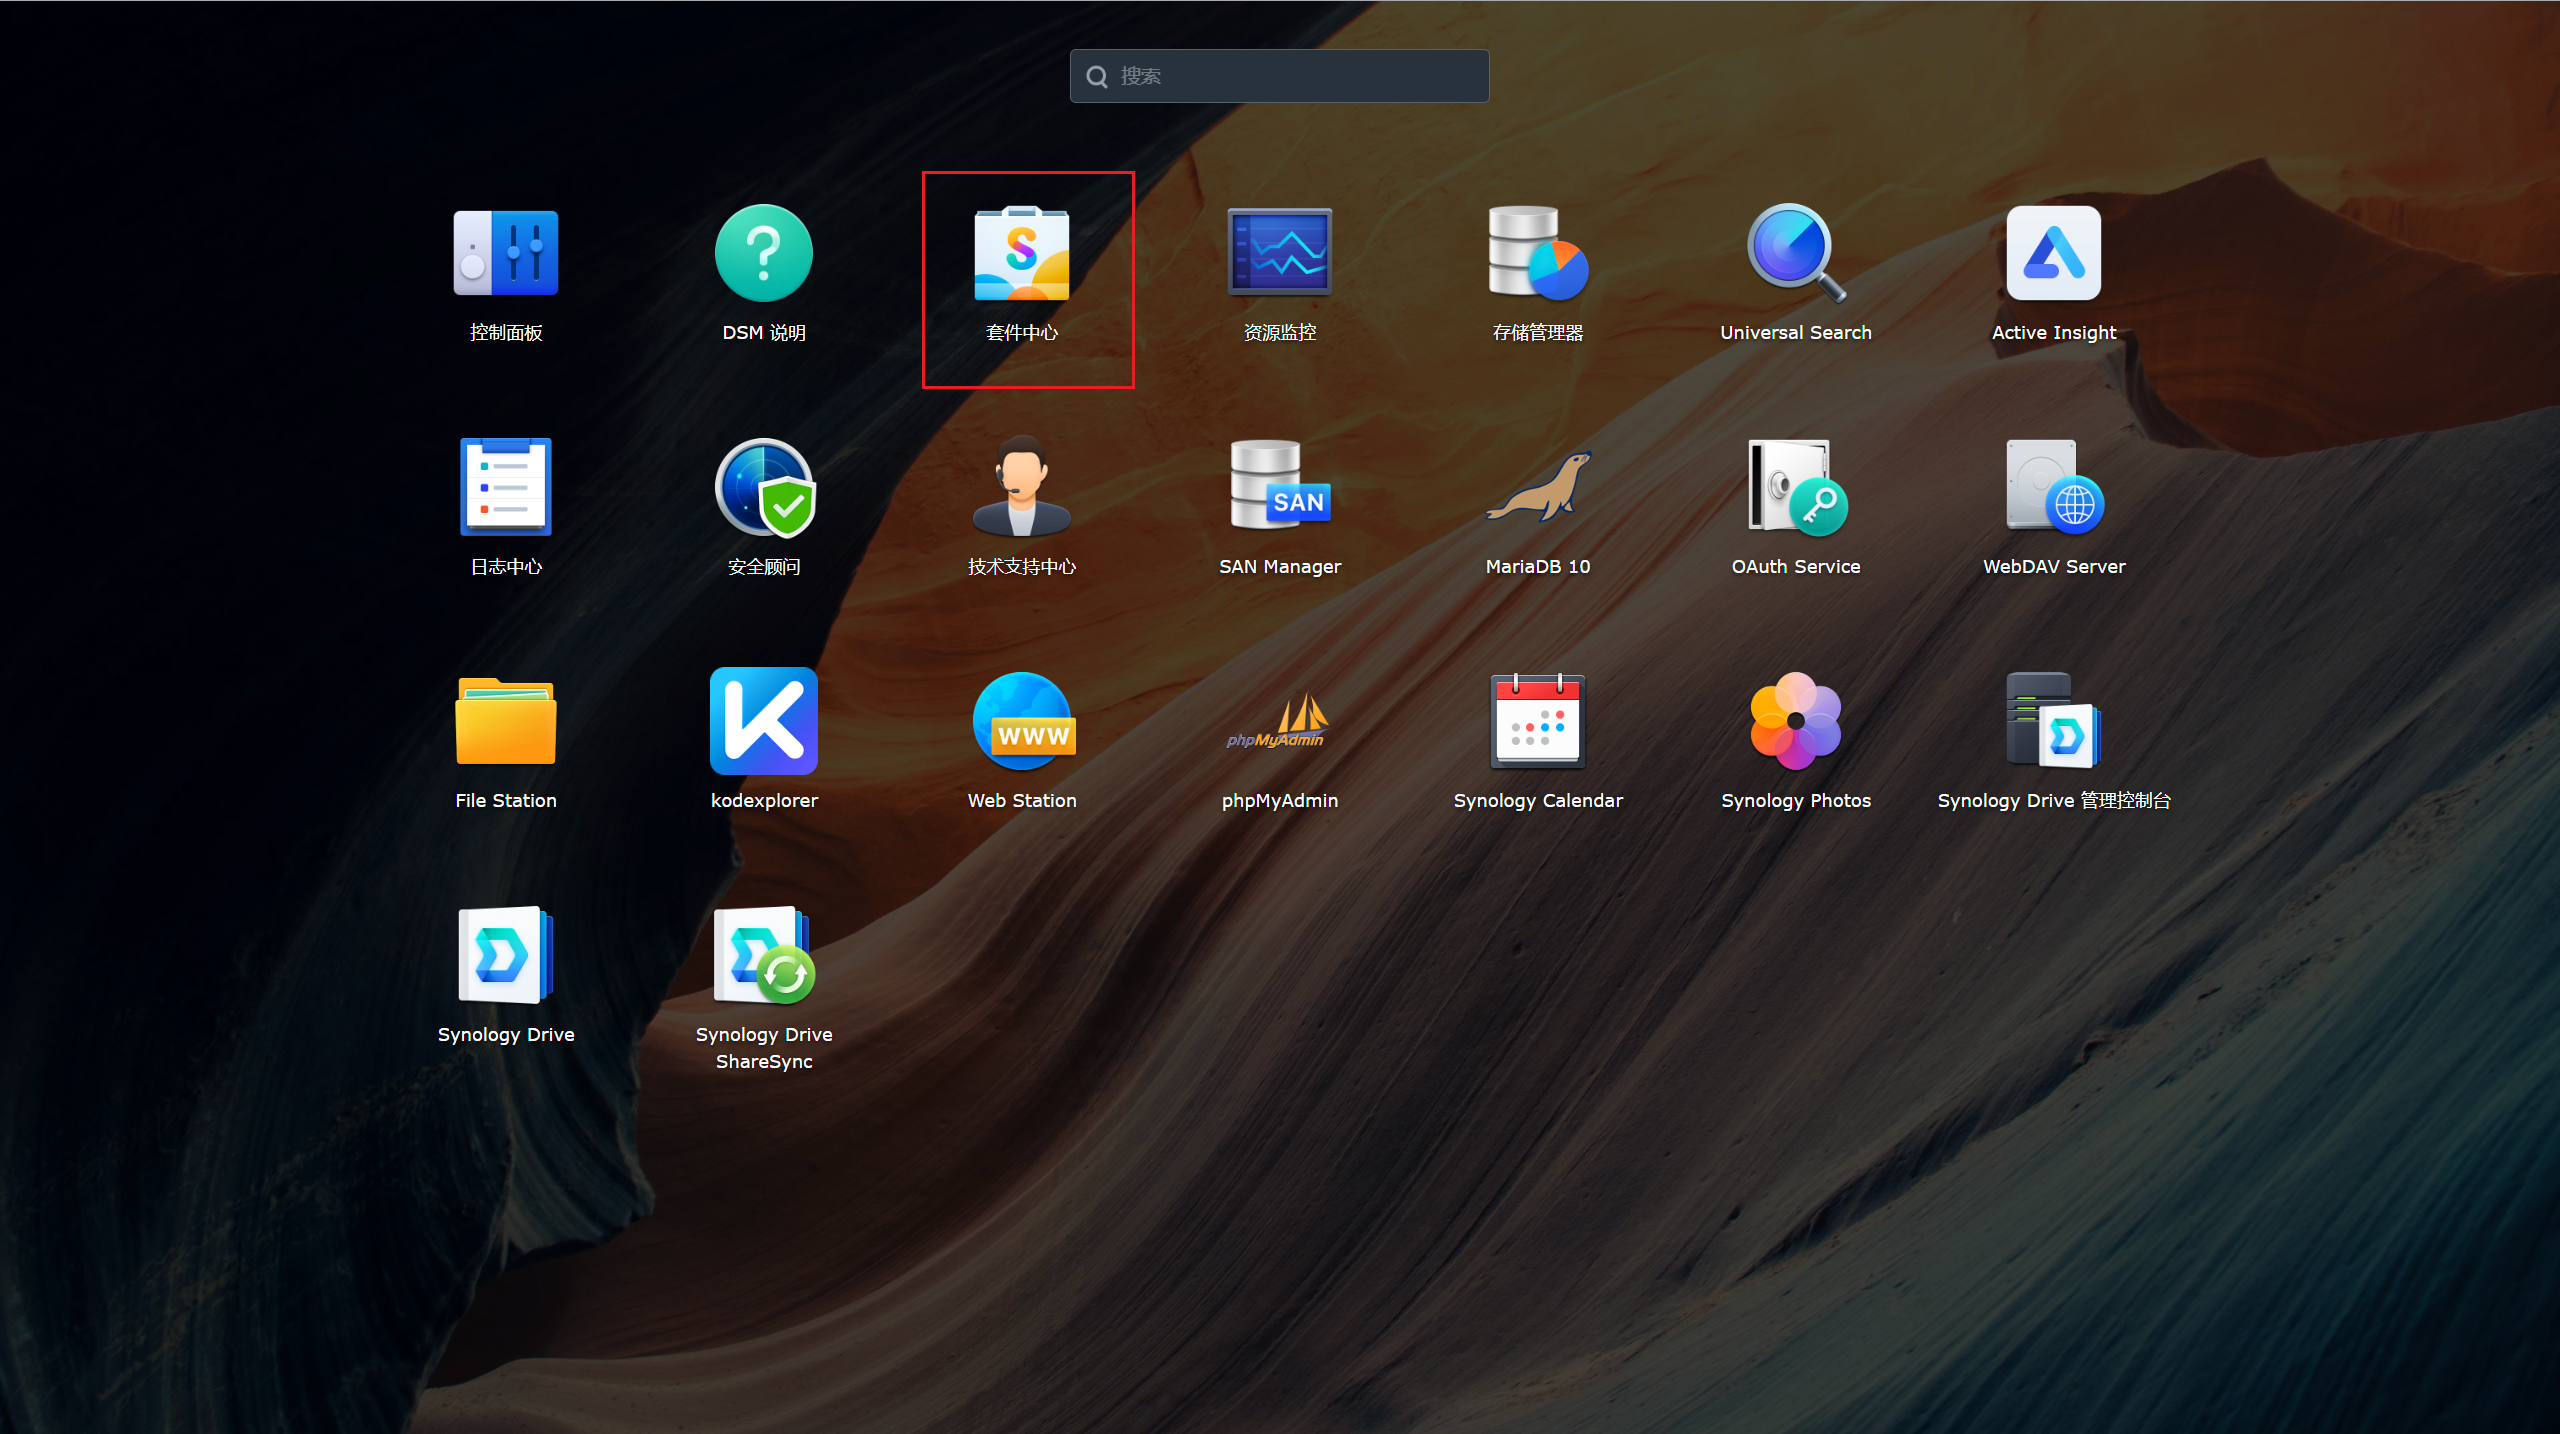Open the Synology Drive 管理控制台 icon
Screen dimensions: 2560x1434
[x=2054, y=721]
